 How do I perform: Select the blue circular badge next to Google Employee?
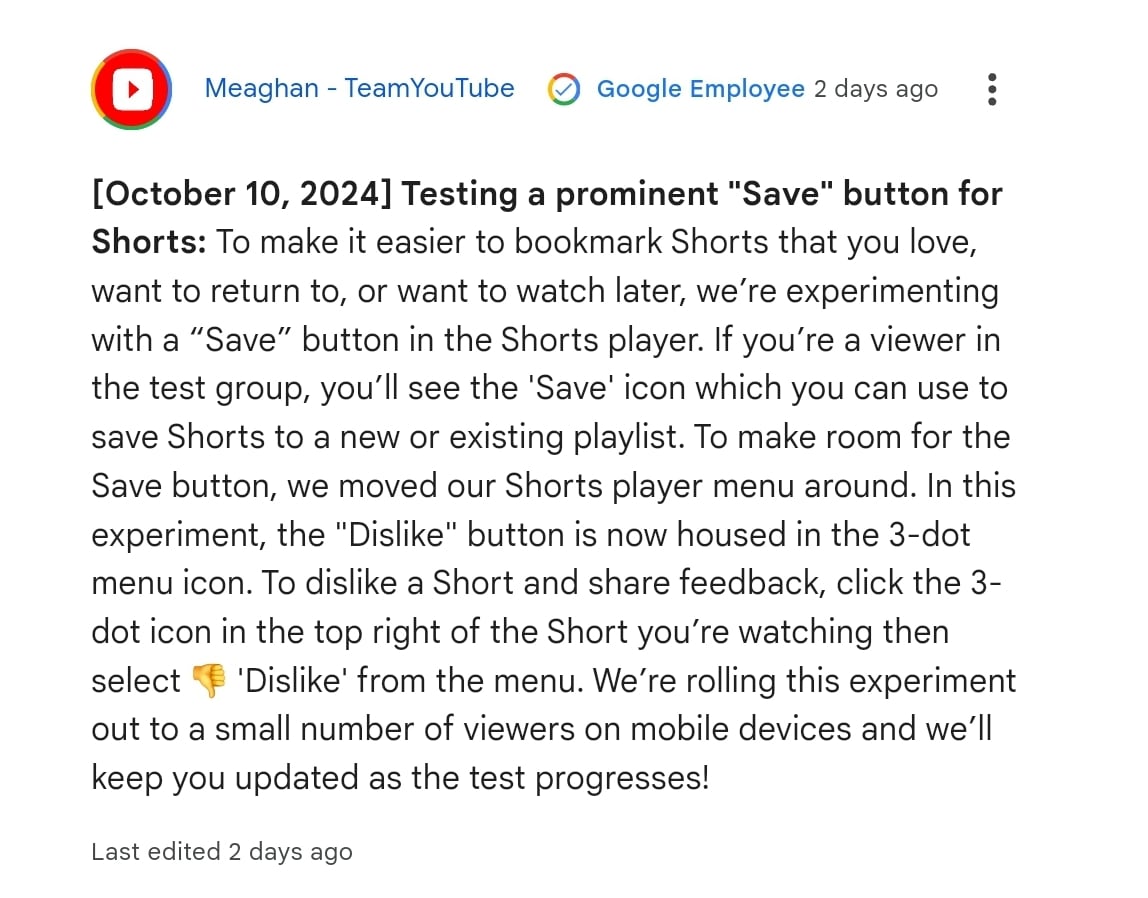click(564, 89)
